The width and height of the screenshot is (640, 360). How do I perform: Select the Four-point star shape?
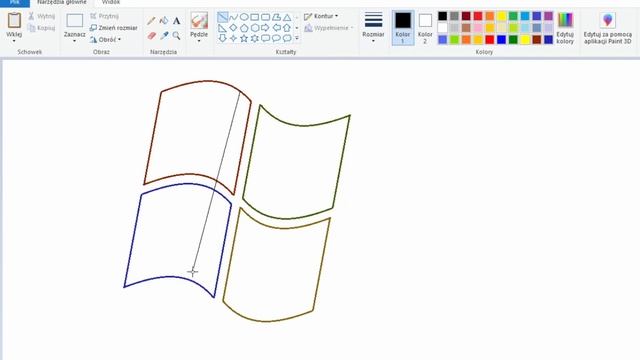pos(233,38)
